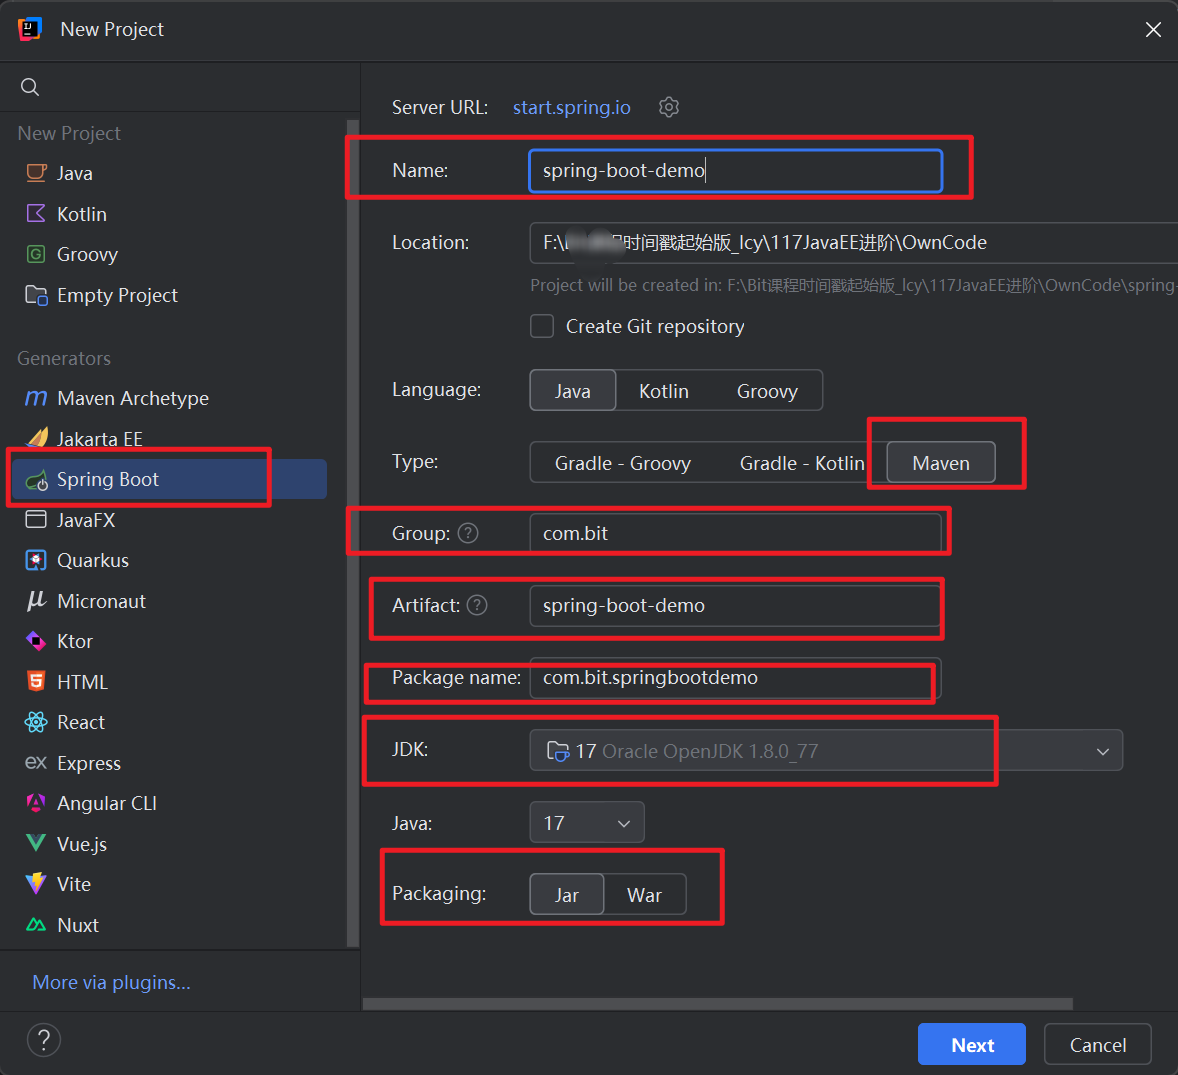Click the project Name input field
The image size is (1178, 1075).
[x=735, y=171]
